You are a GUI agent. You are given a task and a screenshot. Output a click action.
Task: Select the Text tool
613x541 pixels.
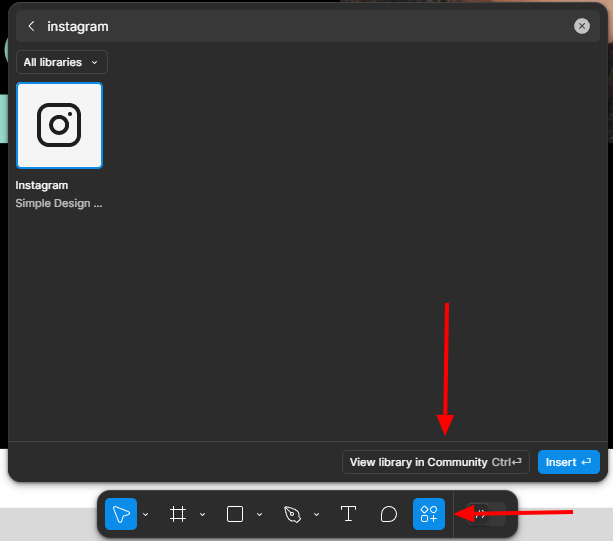(348, 514)
